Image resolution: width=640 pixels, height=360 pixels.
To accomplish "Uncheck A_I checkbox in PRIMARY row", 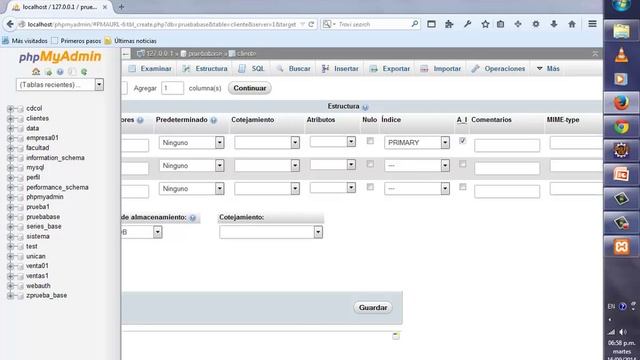I will point(462,141).
